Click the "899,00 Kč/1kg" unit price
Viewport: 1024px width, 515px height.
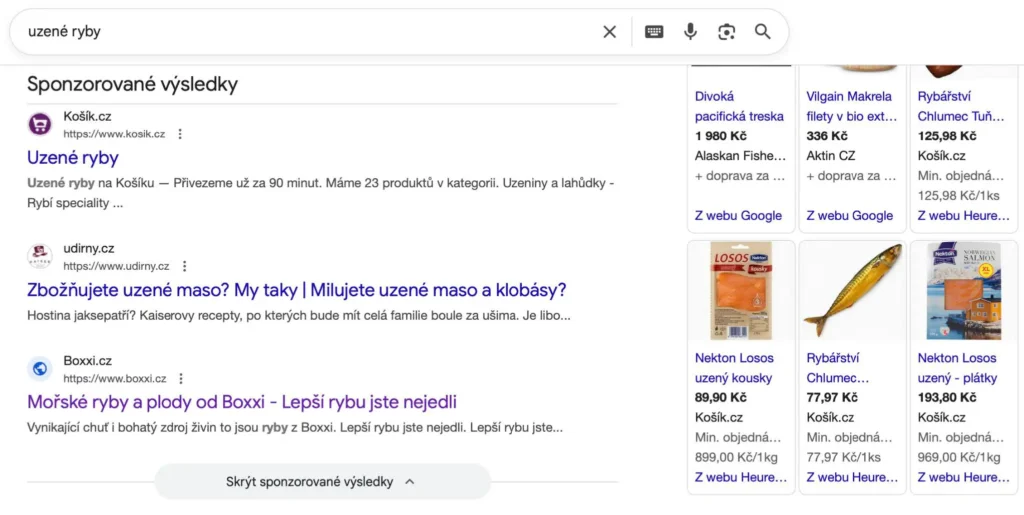point(737,458)
